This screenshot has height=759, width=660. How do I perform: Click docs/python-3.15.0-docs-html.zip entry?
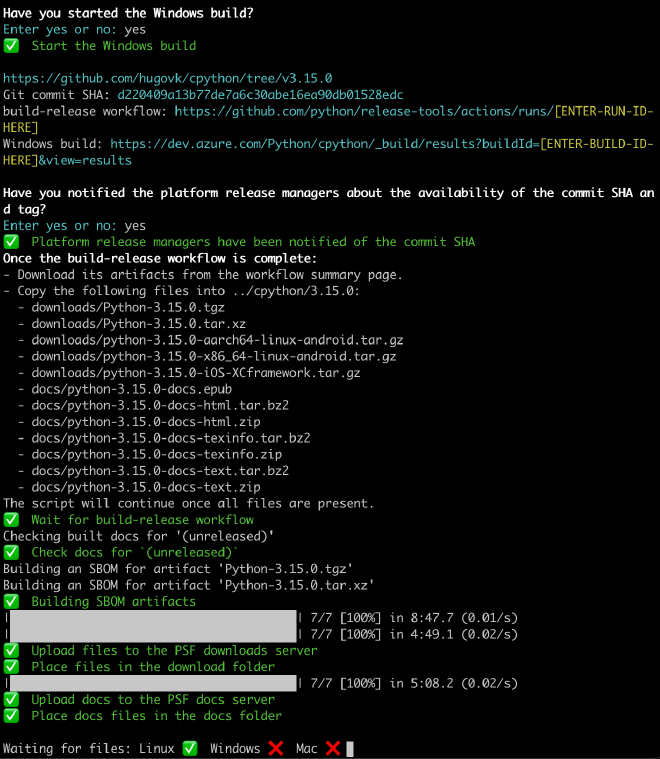[146, 422]
